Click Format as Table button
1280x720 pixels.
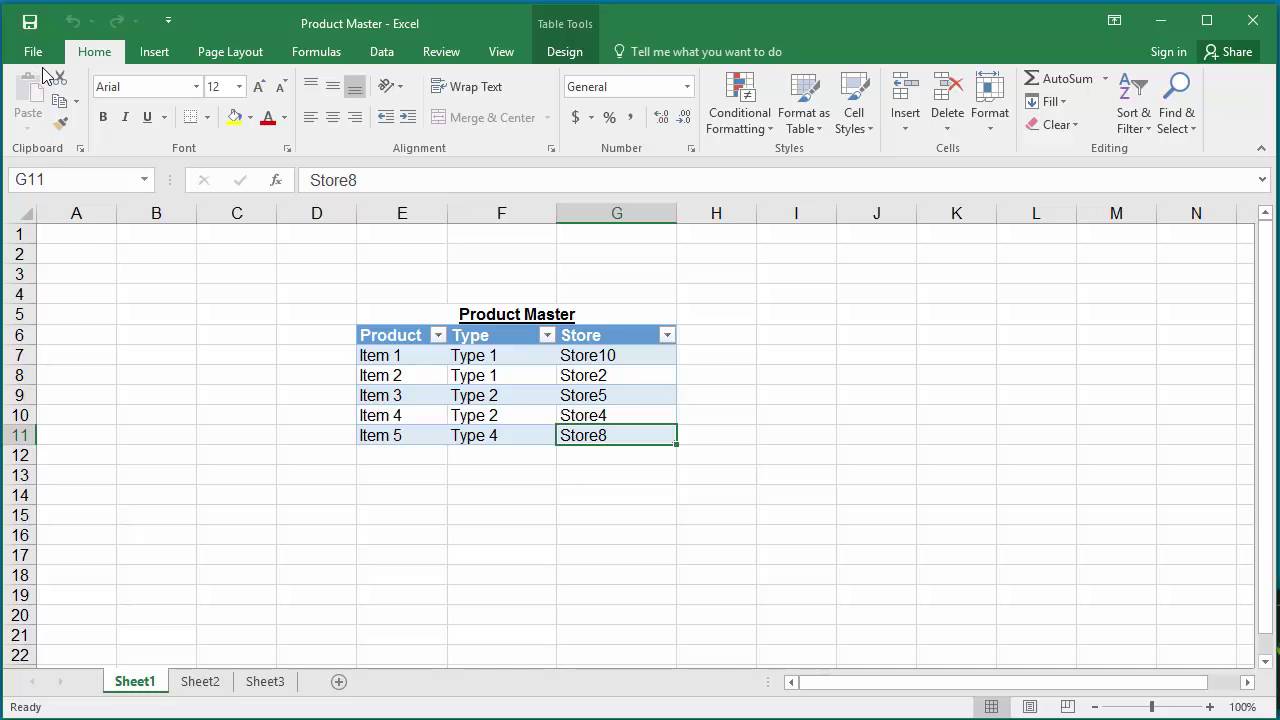[804, 103]
